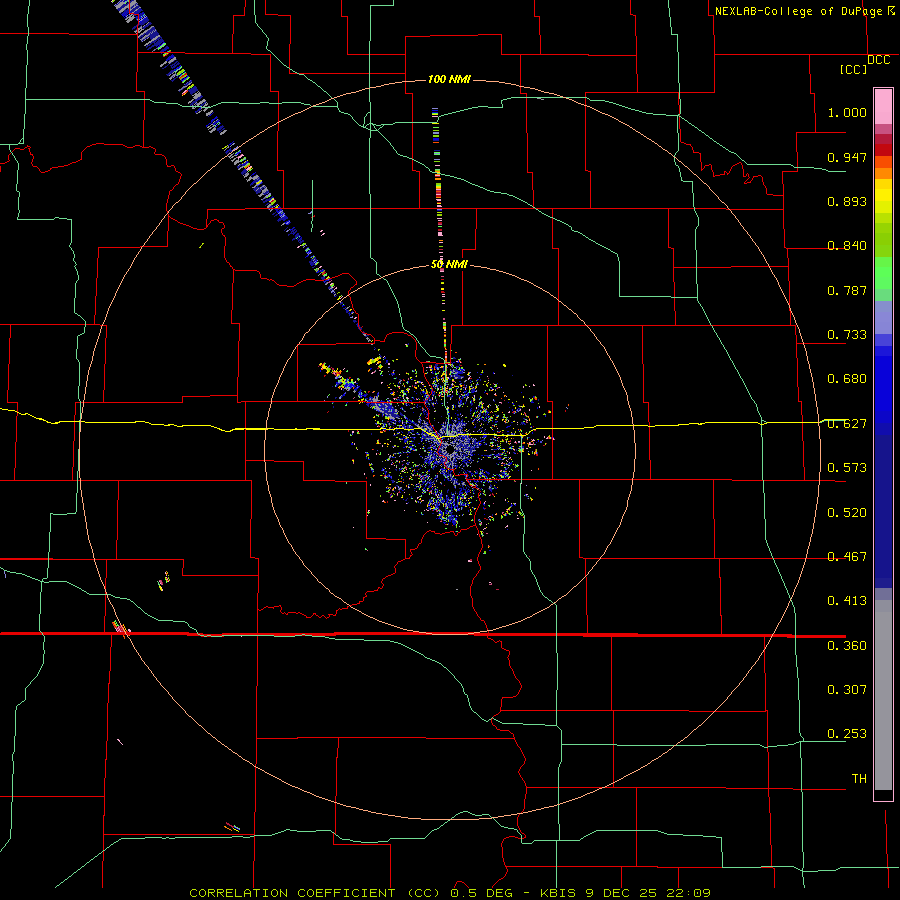Select the 0.627 scale value
This screenshot has width=900, height=900.
pyautogui.click(x=847, y=424)
